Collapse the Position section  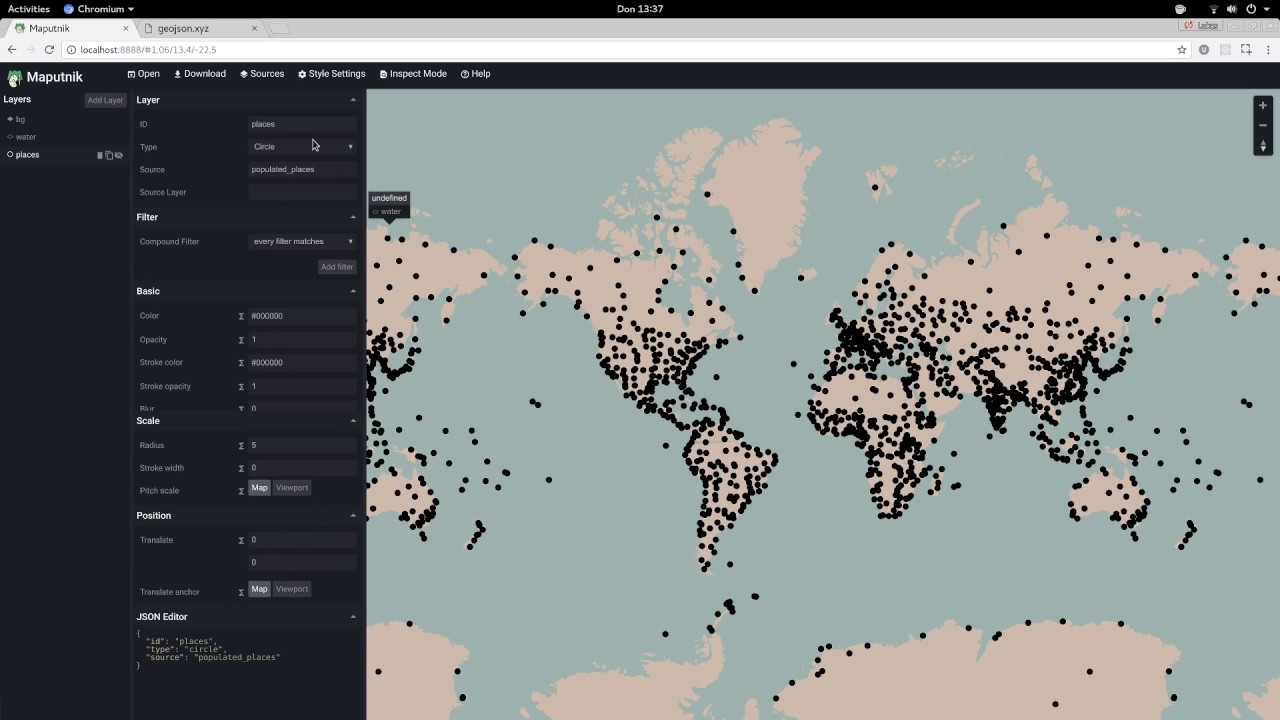[353, 516]
